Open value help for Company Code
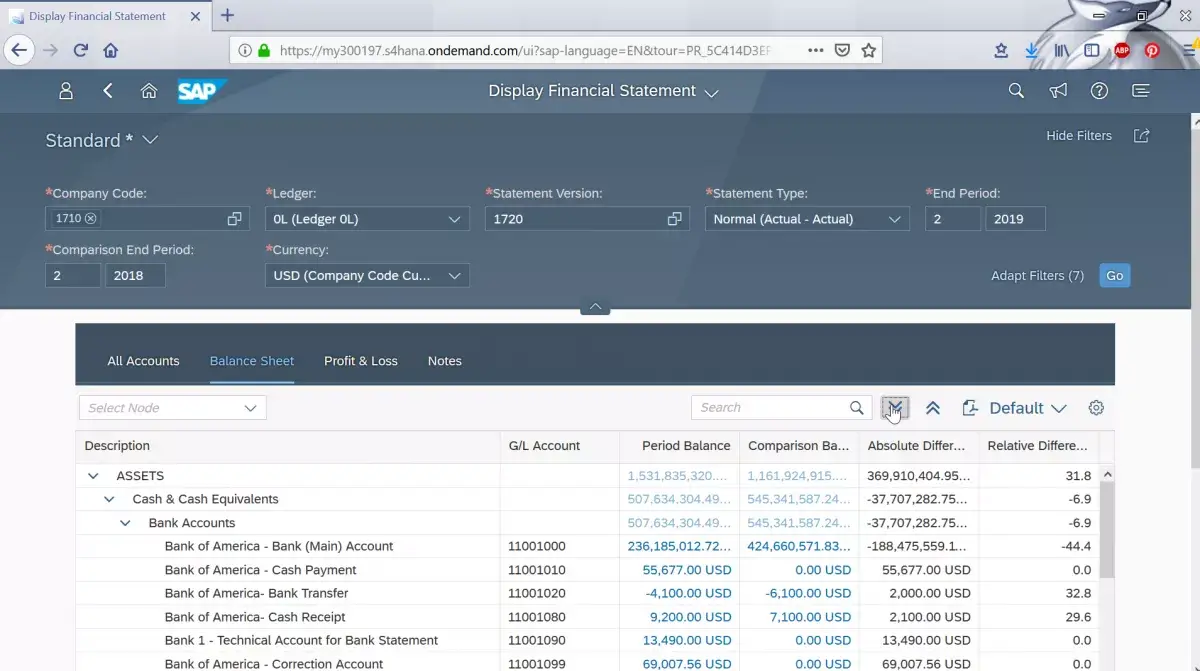Image resolution: width=1200 pixels, height=671 pixels. [234, 219]
